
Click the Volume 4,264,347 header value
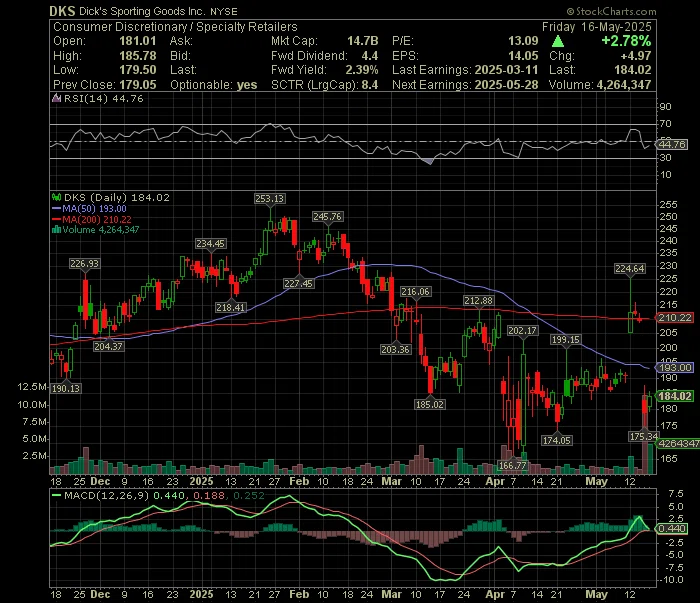click(x=624, y=84)
